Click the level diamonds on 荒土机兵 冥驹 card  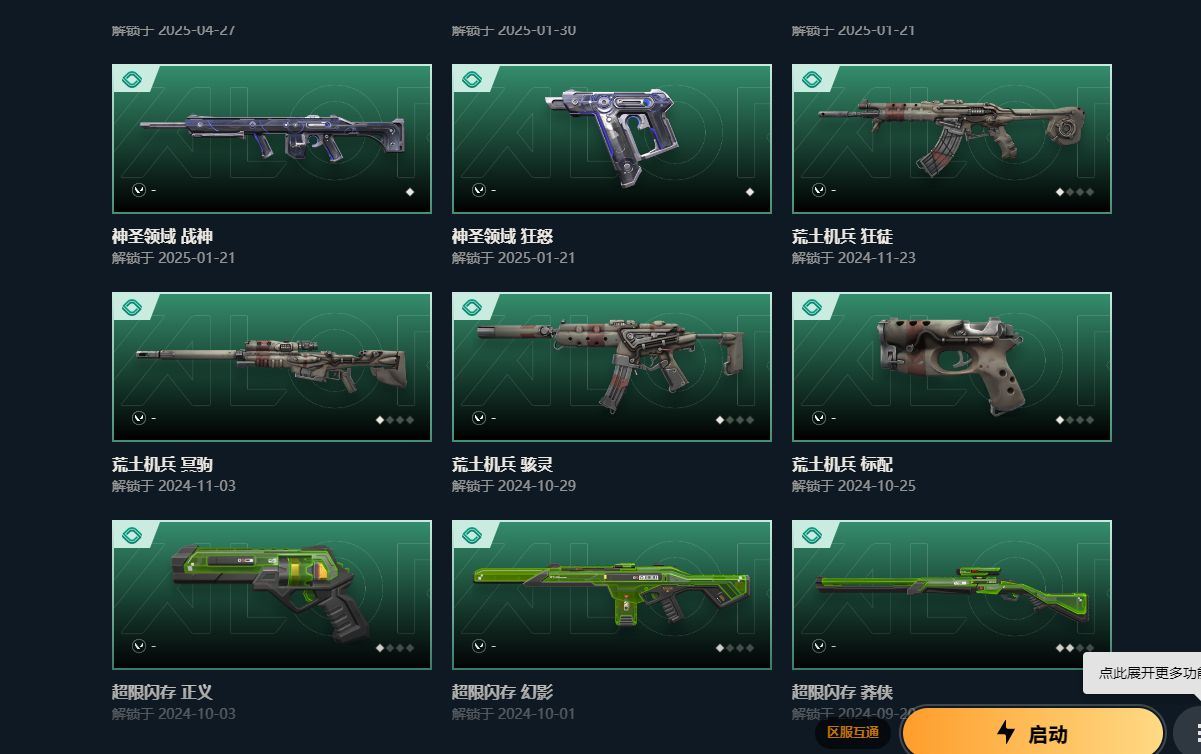coord(395,420)
